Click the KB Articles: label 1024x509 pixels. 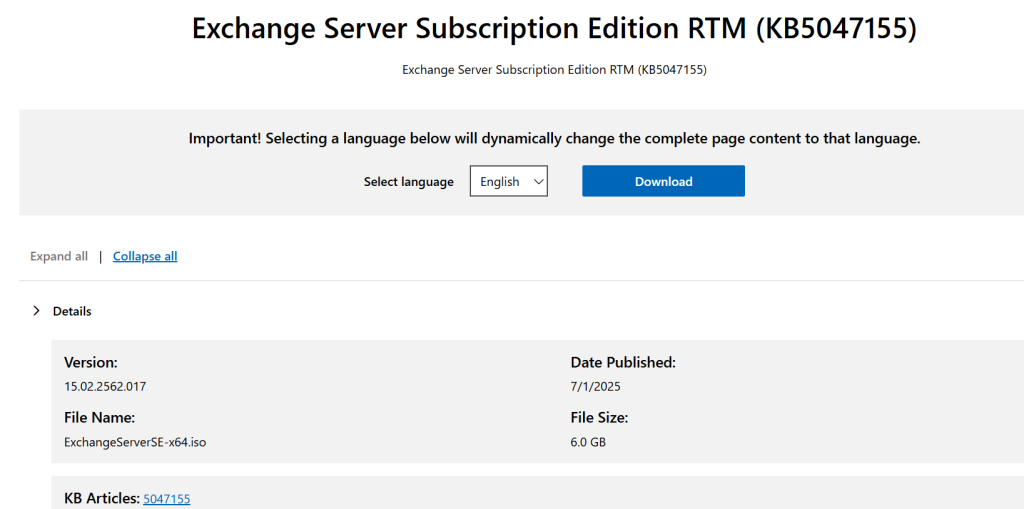102,499
